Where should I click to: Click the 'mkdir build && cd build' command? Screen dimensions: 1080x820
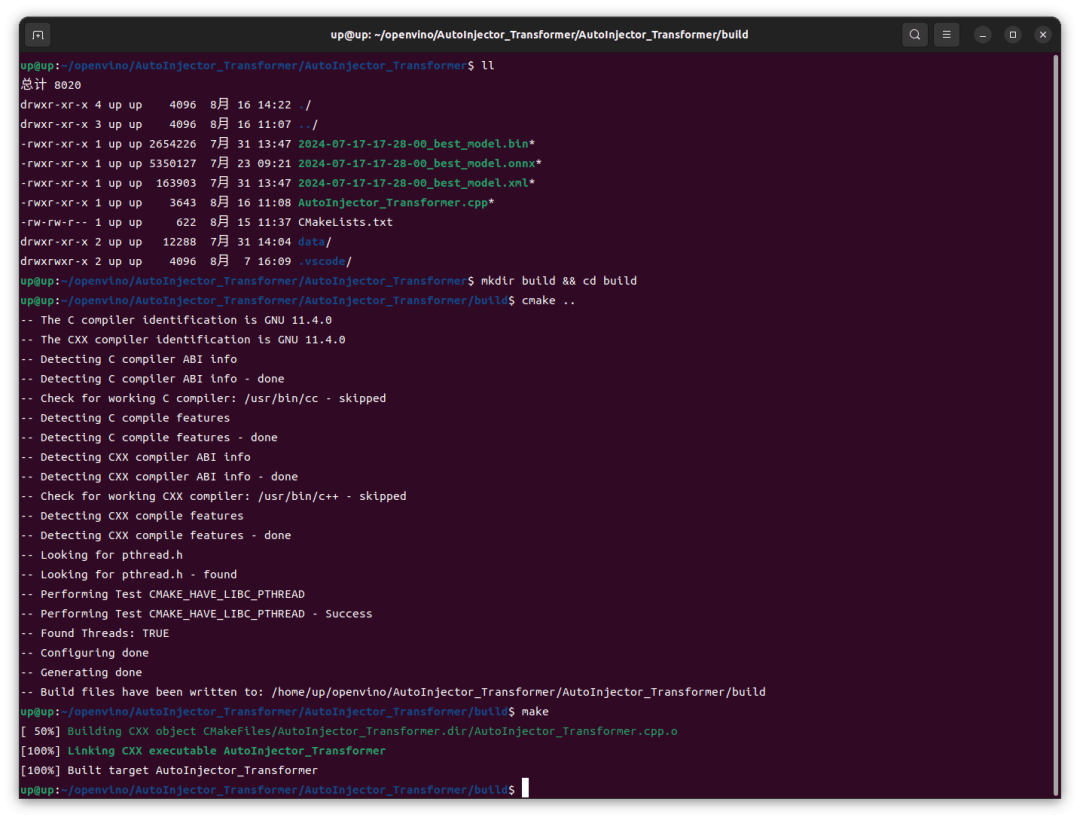tap(559, 281)
